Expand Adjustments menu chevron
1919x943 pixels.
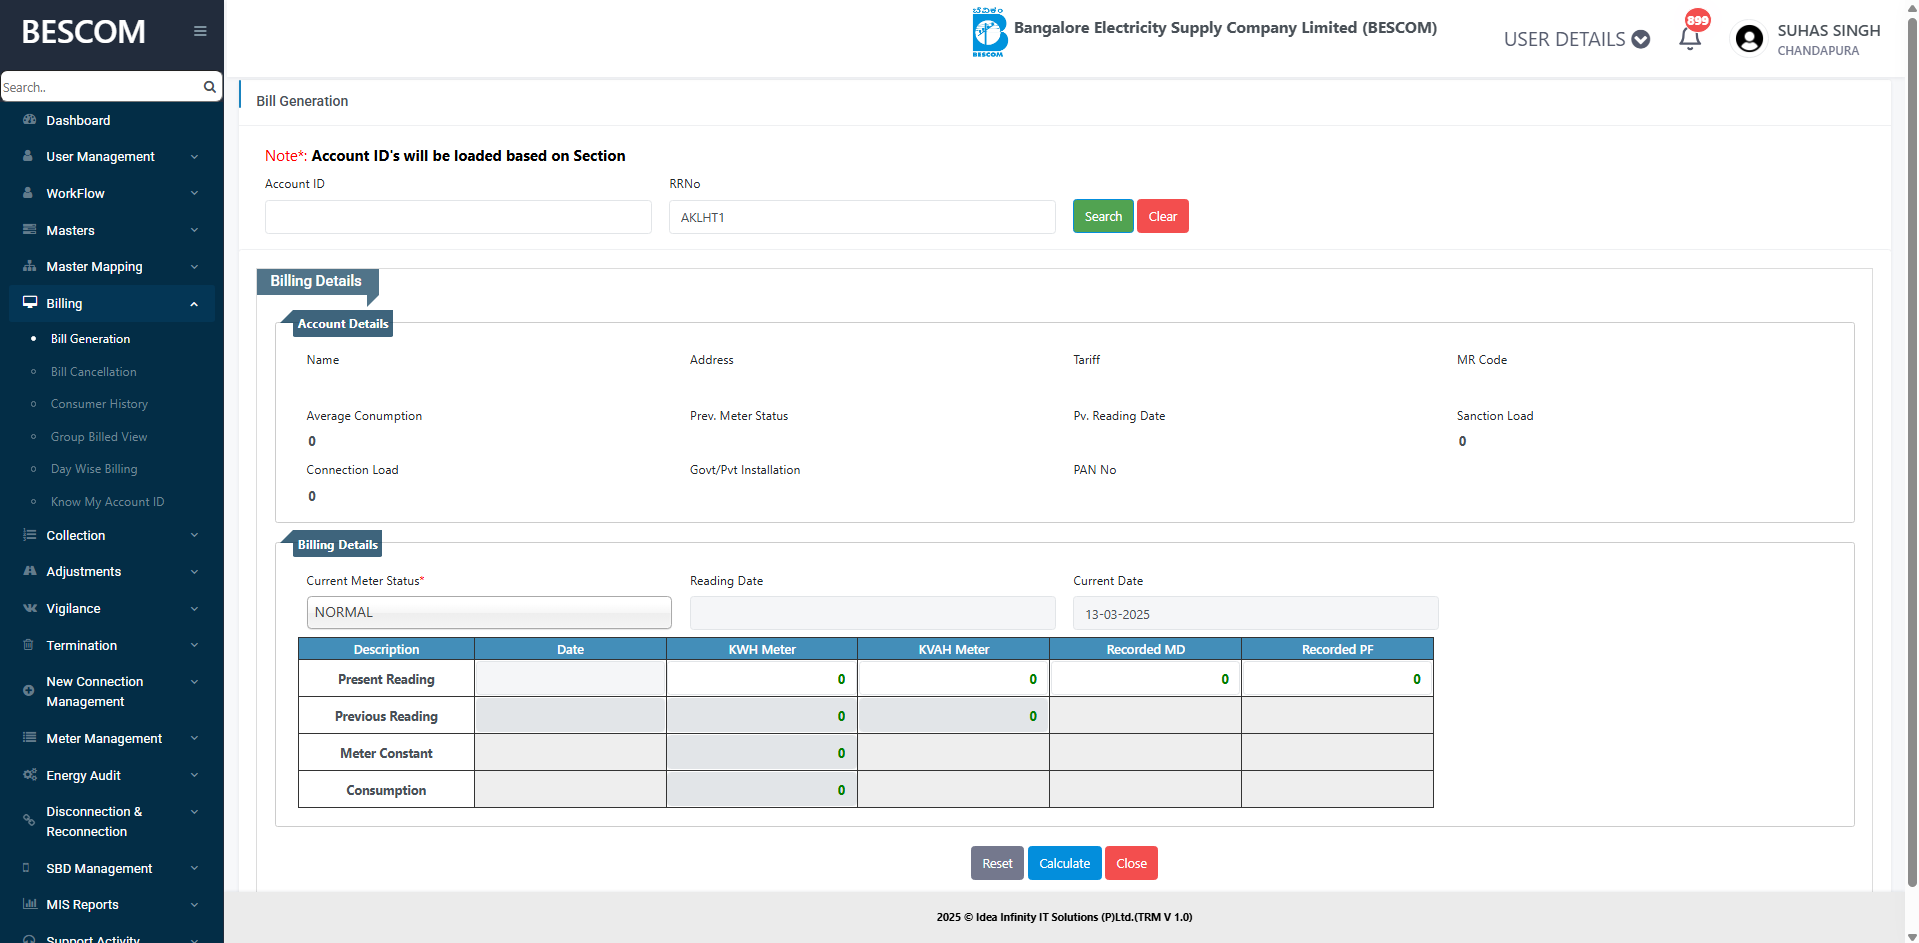tap(194, 572)
